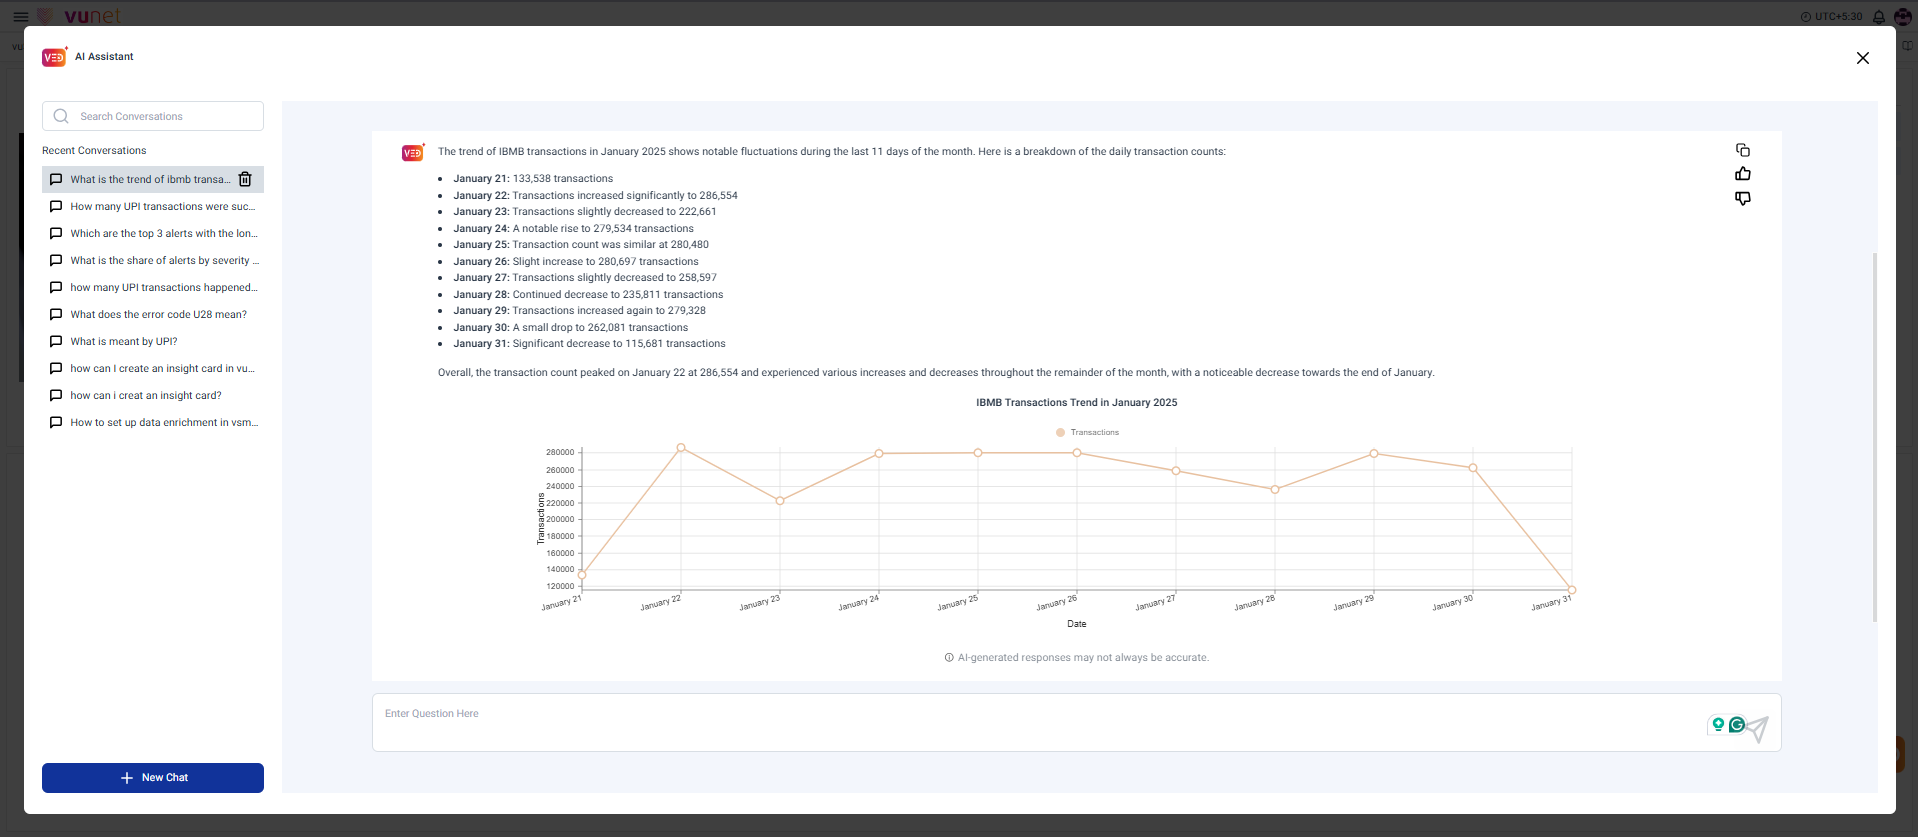Open 'What is meant by UPI?' conversation
The width and height of the screenshot is (1918, 837).
tap(123, 342)
